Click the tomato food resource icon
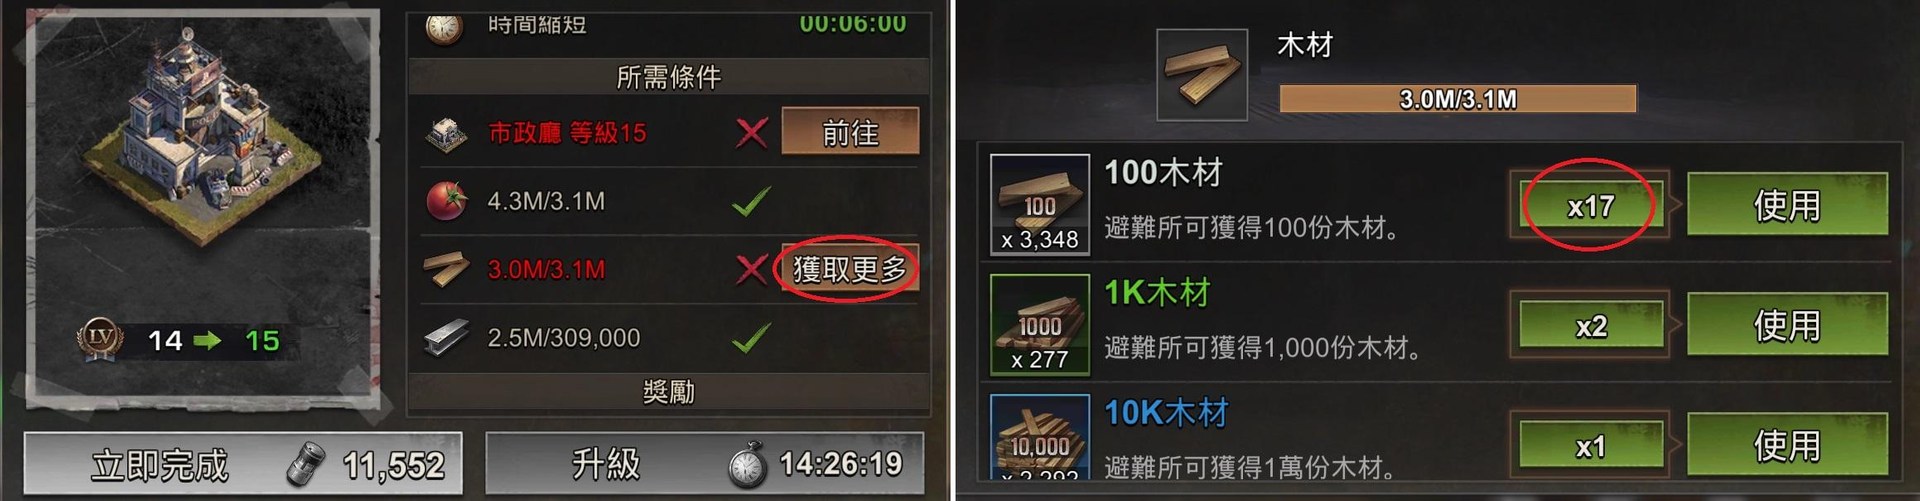 pyautogui.click(x=446, y=201)
